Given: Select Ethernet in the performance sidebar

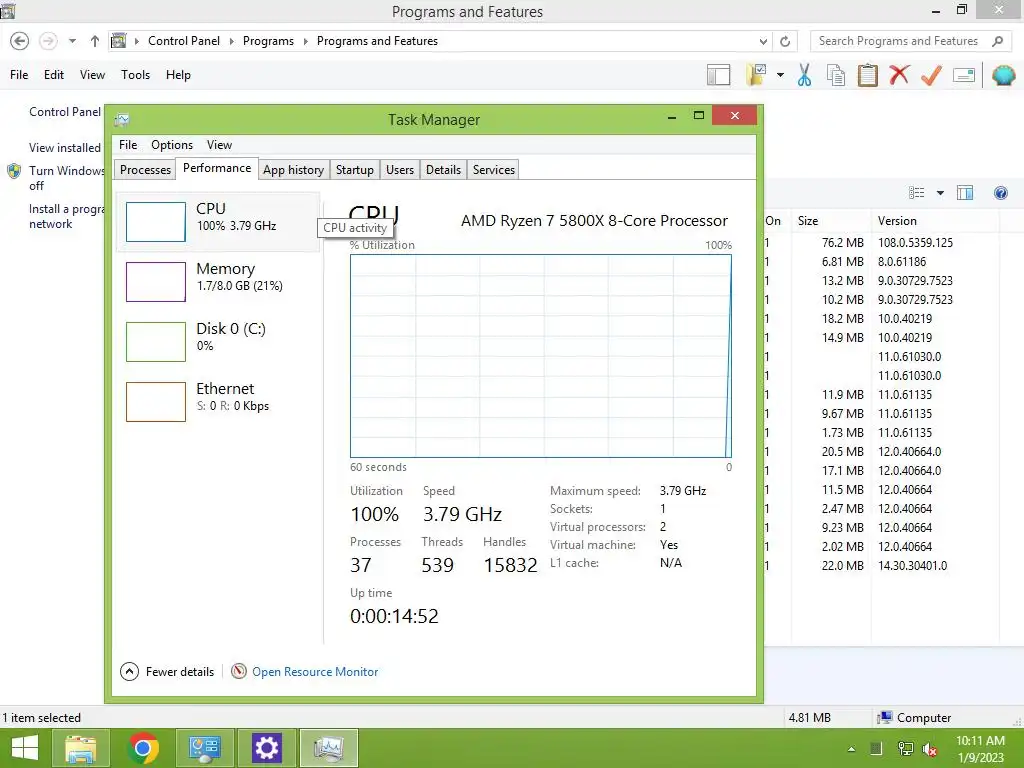Looking at the screenshot, I should pos(217,402).
